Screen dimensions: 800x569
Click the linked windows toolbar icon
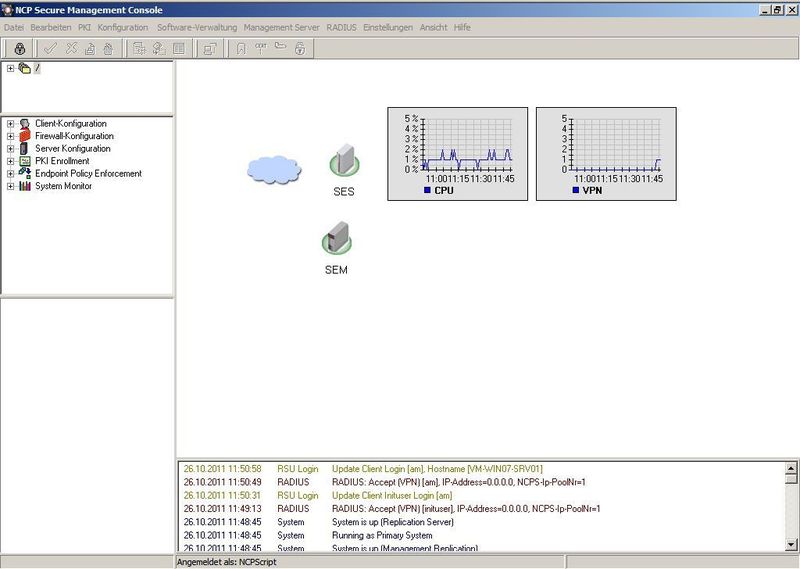point(210,49)
